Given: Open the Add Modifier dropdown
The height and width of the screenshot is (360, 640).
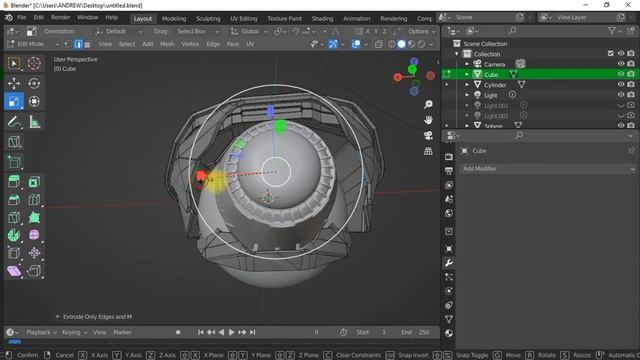Looking at the screenshot, I should tap(548, 169).
